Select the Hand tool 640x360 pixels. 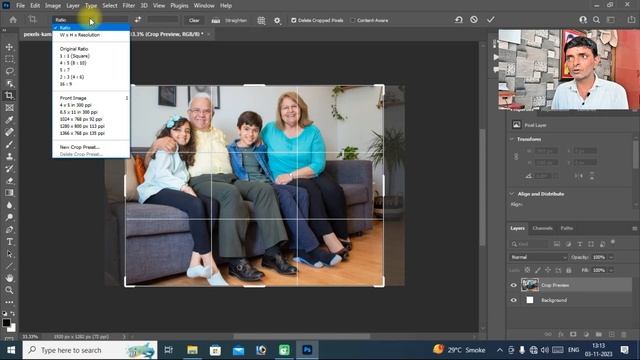(x=9, y=278)
